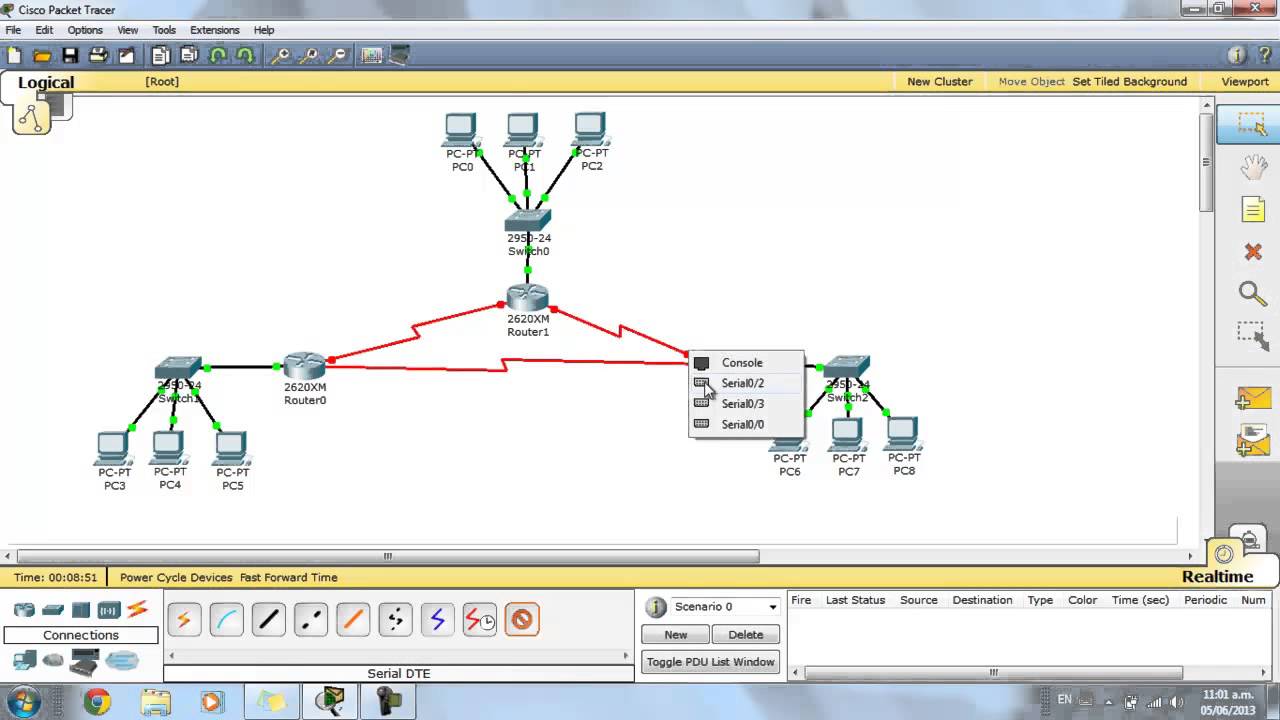
Task: Click the Delete scenario button
Action: (745, 635)
